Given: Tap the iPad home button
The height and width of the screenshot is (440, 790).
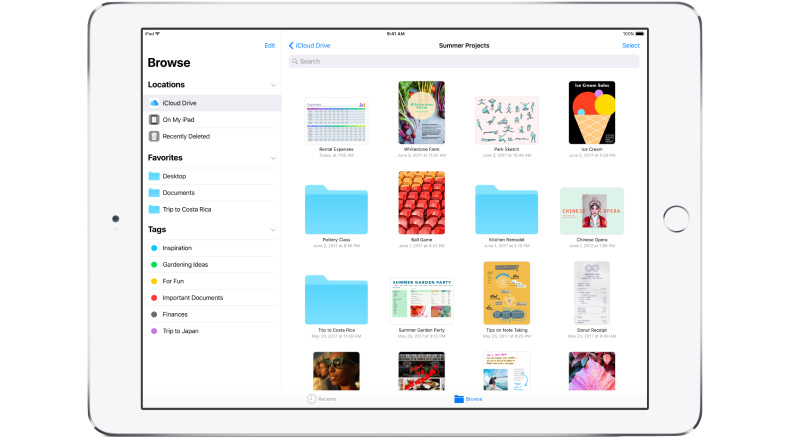Looking at the screenshot, I should click(676, 219).
